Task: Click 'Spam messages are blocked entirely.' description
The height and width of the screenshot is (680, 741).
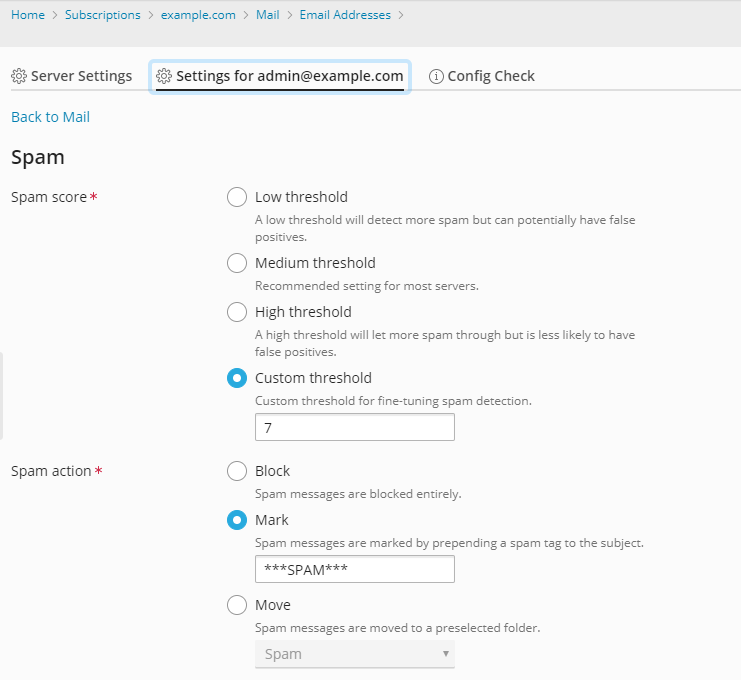Action: pyautogui.click(x=358, y=494)
